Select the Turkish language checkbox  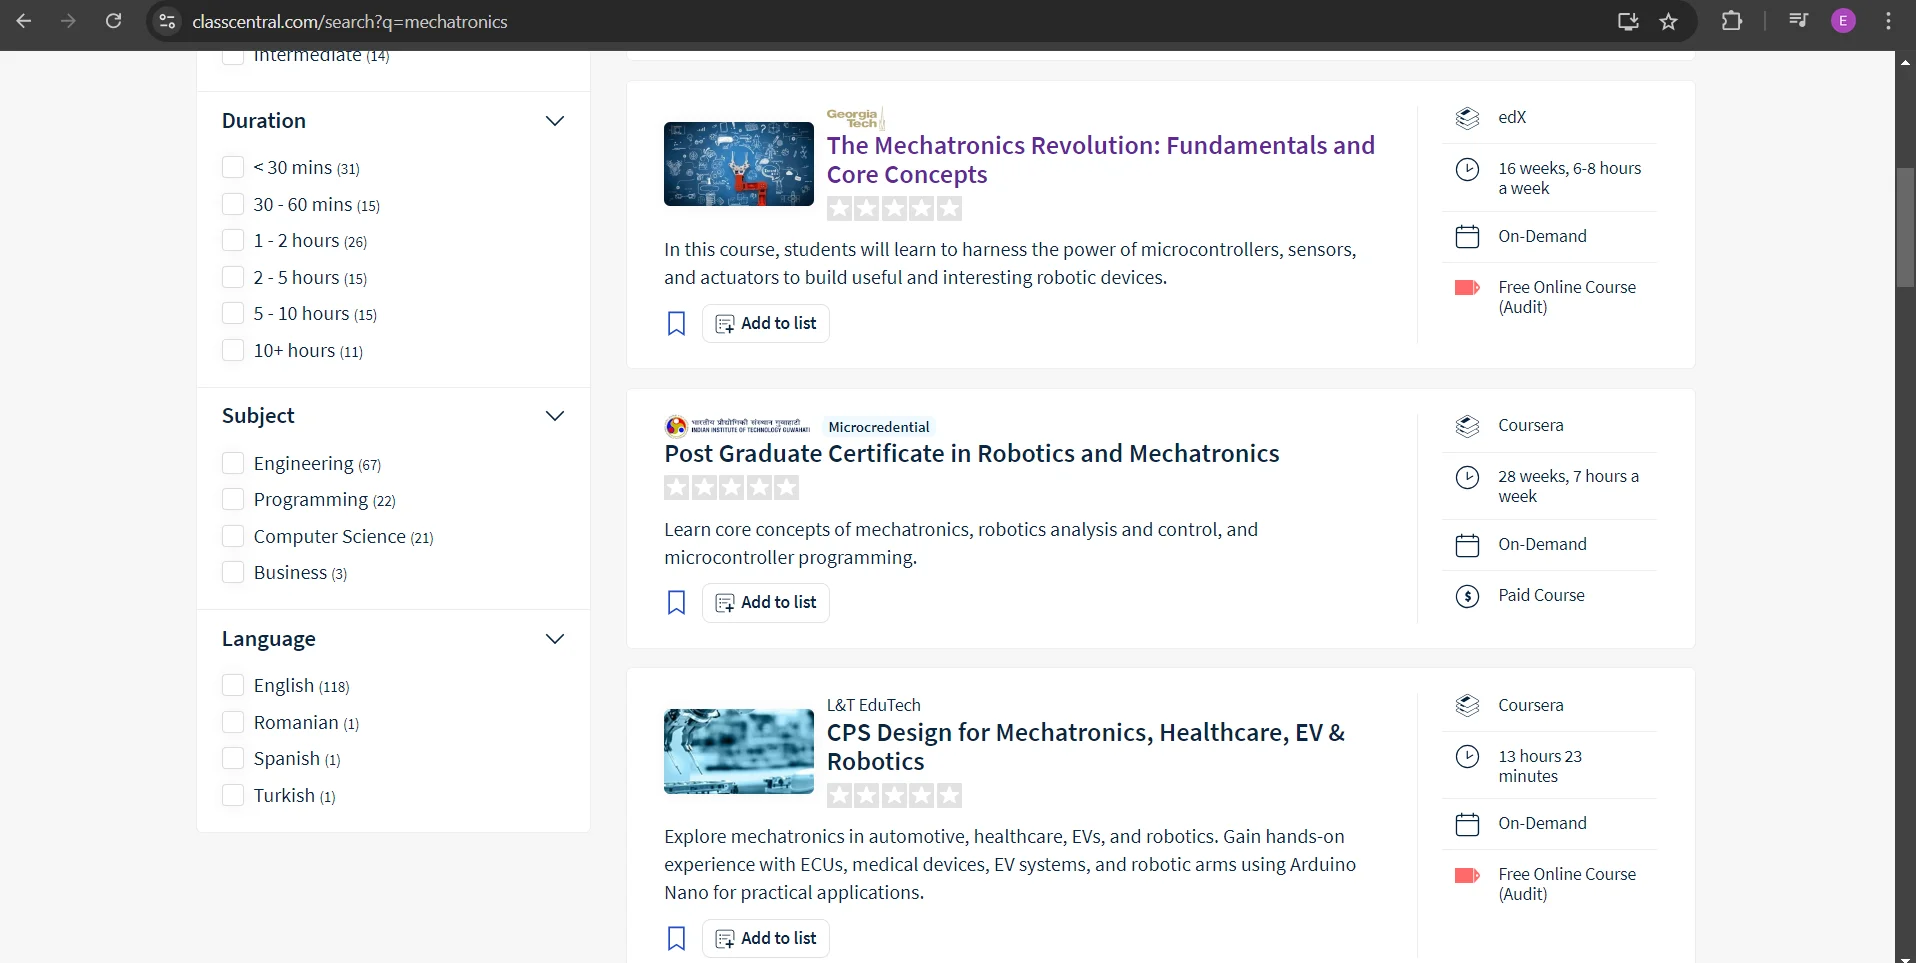[233, 795]
